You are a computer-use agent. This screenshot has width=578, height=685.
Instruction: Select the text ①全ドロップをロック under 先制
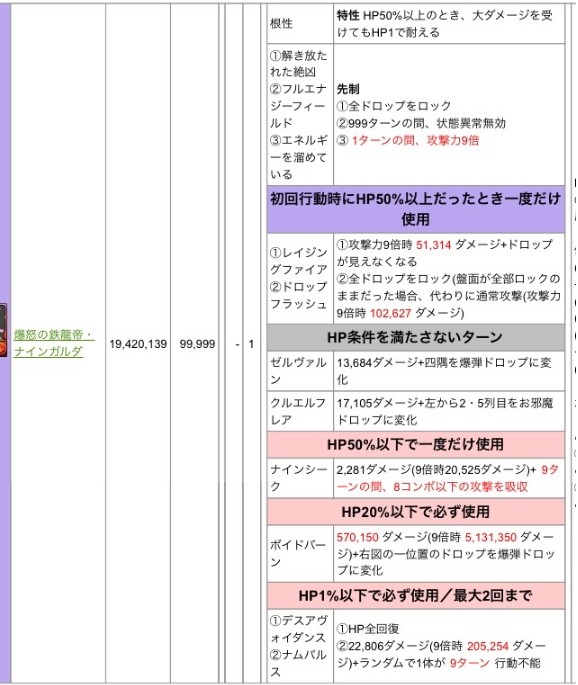394,106
